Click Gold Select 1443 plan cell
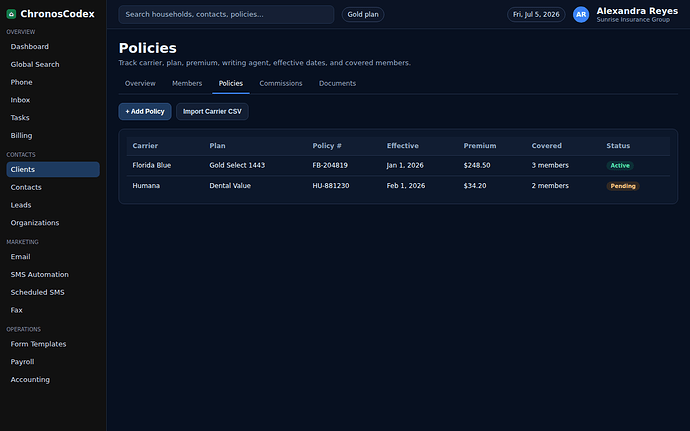Viewport: 690px width, 431px height. 237,166
